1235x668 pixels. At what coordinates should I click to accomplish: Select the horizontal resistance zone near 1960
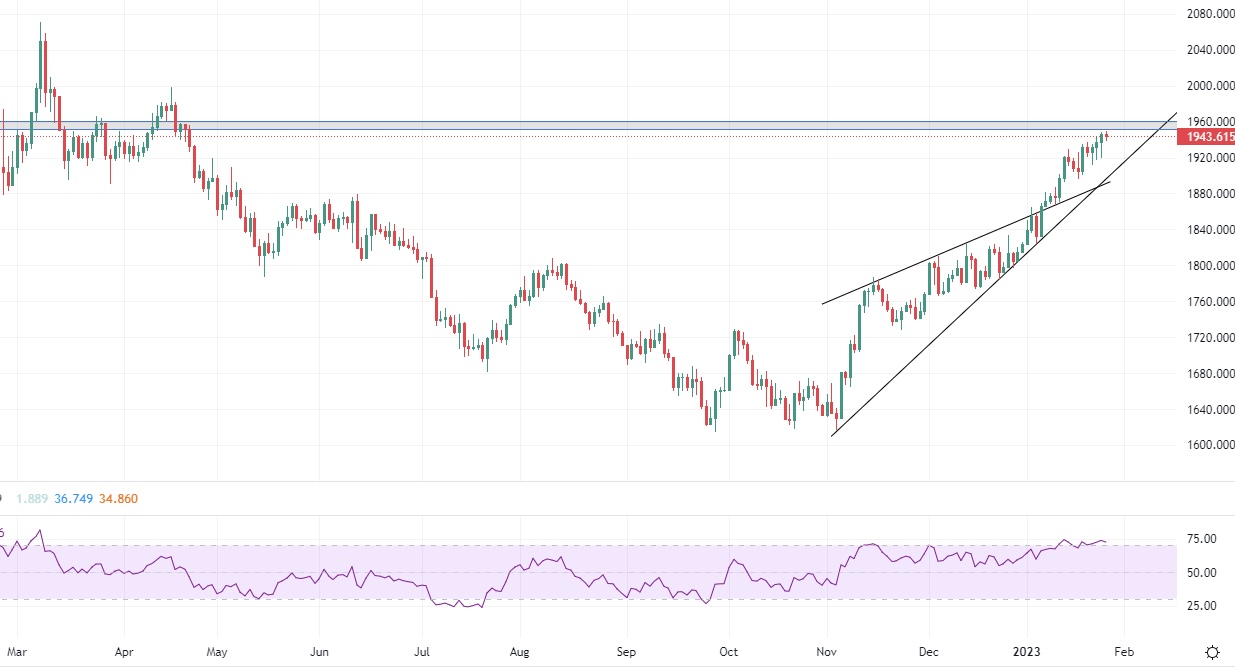click(600, 125)
